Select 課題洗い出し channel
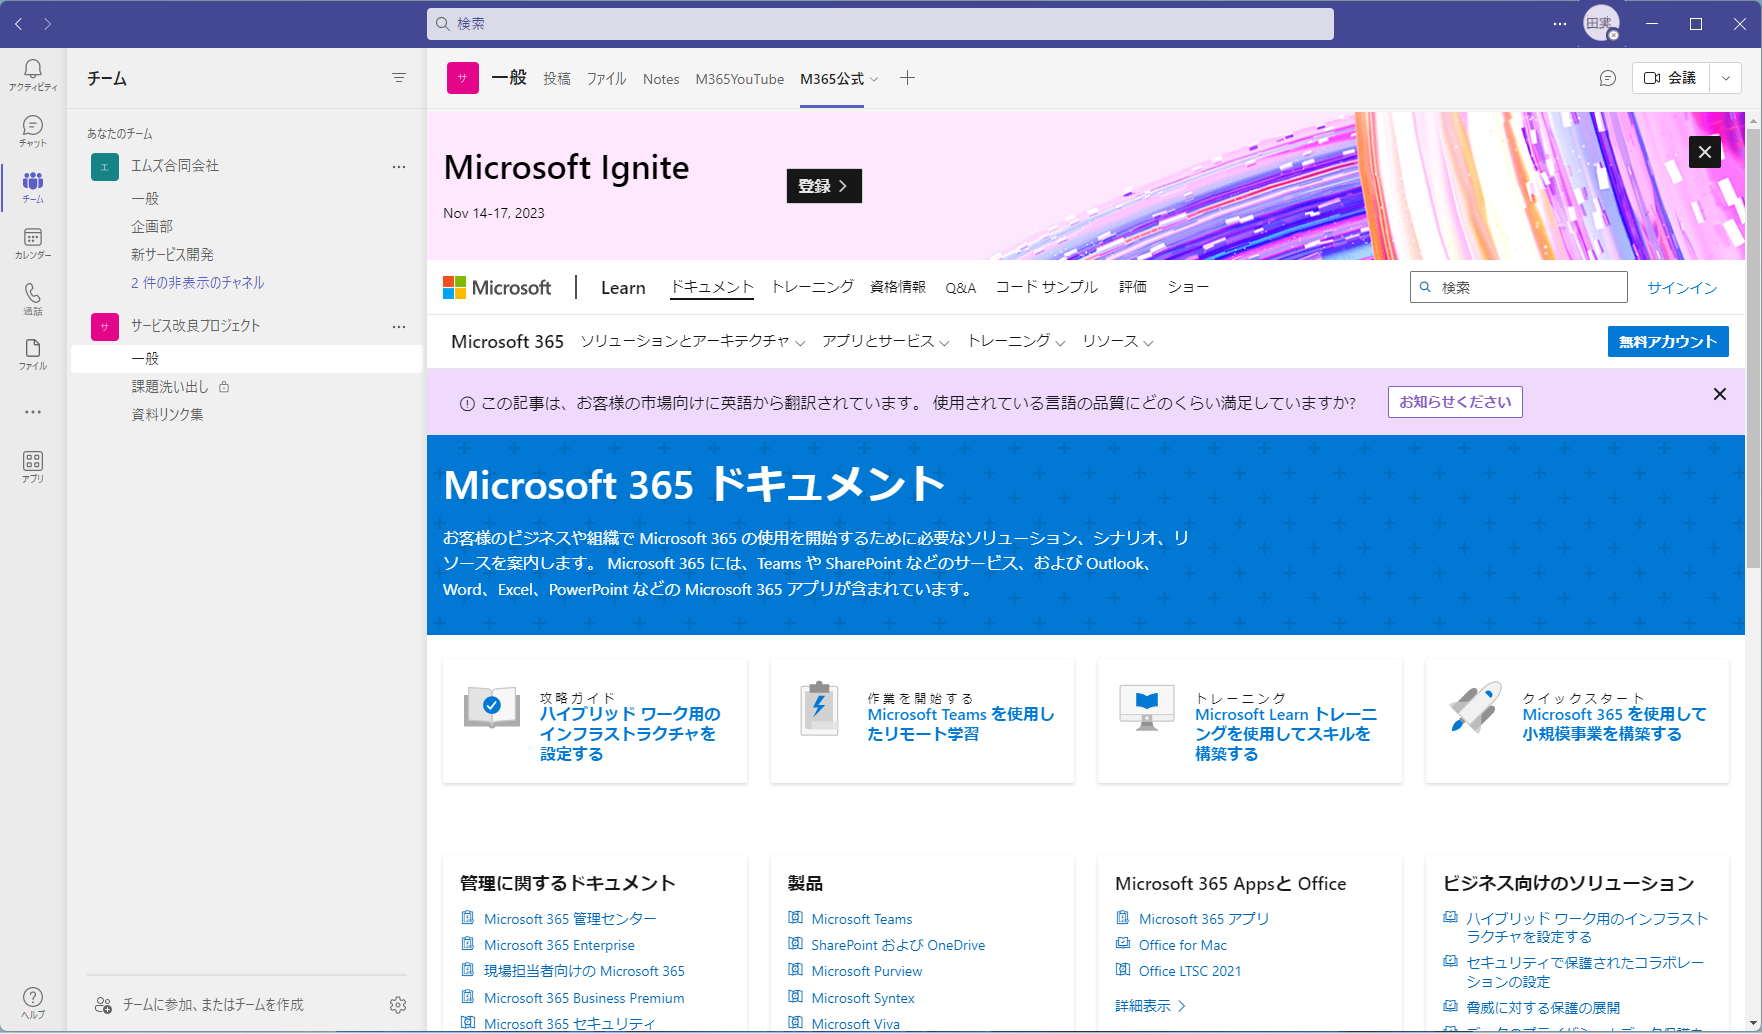The width and height of the screenshot is (1762, 1034). 170,387
